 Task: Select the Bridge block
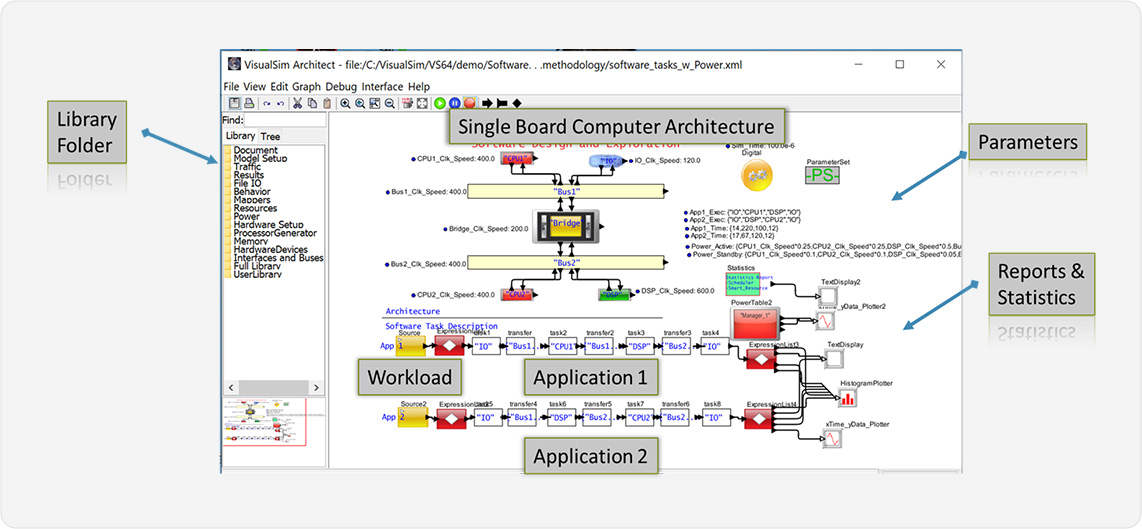tap(565, 227)
